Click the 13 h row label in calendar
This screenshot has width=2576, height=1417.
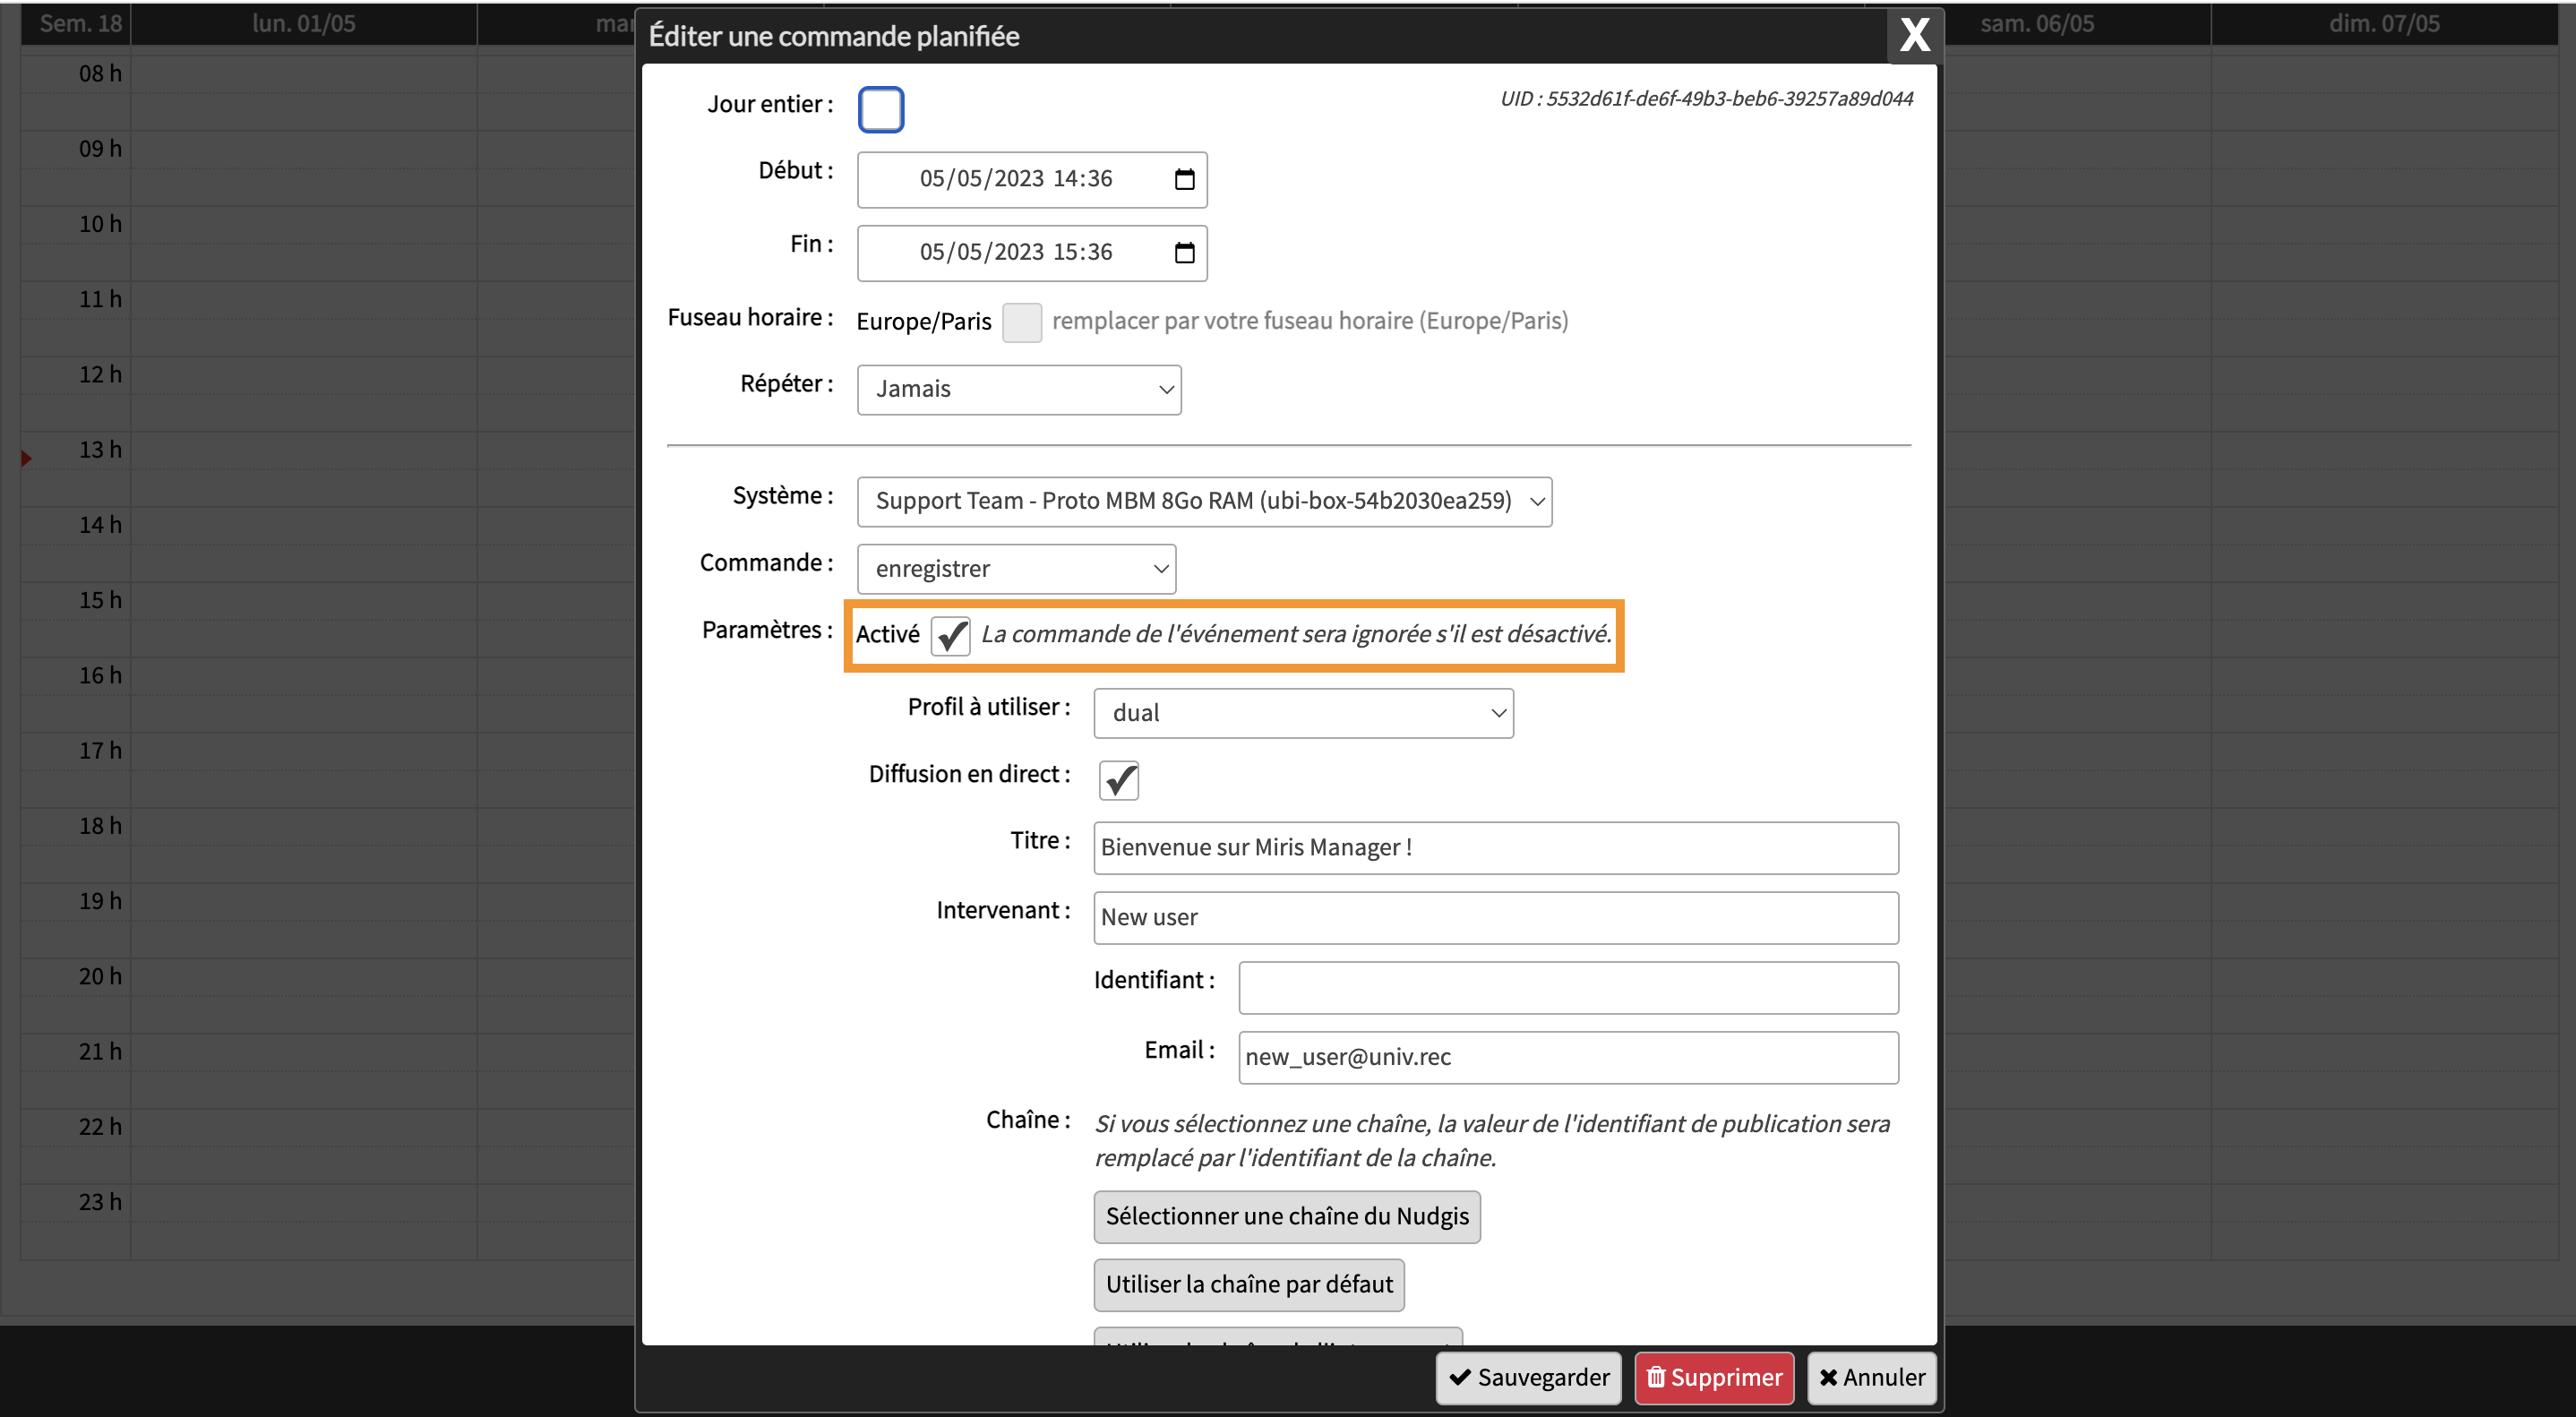(100, 449)
